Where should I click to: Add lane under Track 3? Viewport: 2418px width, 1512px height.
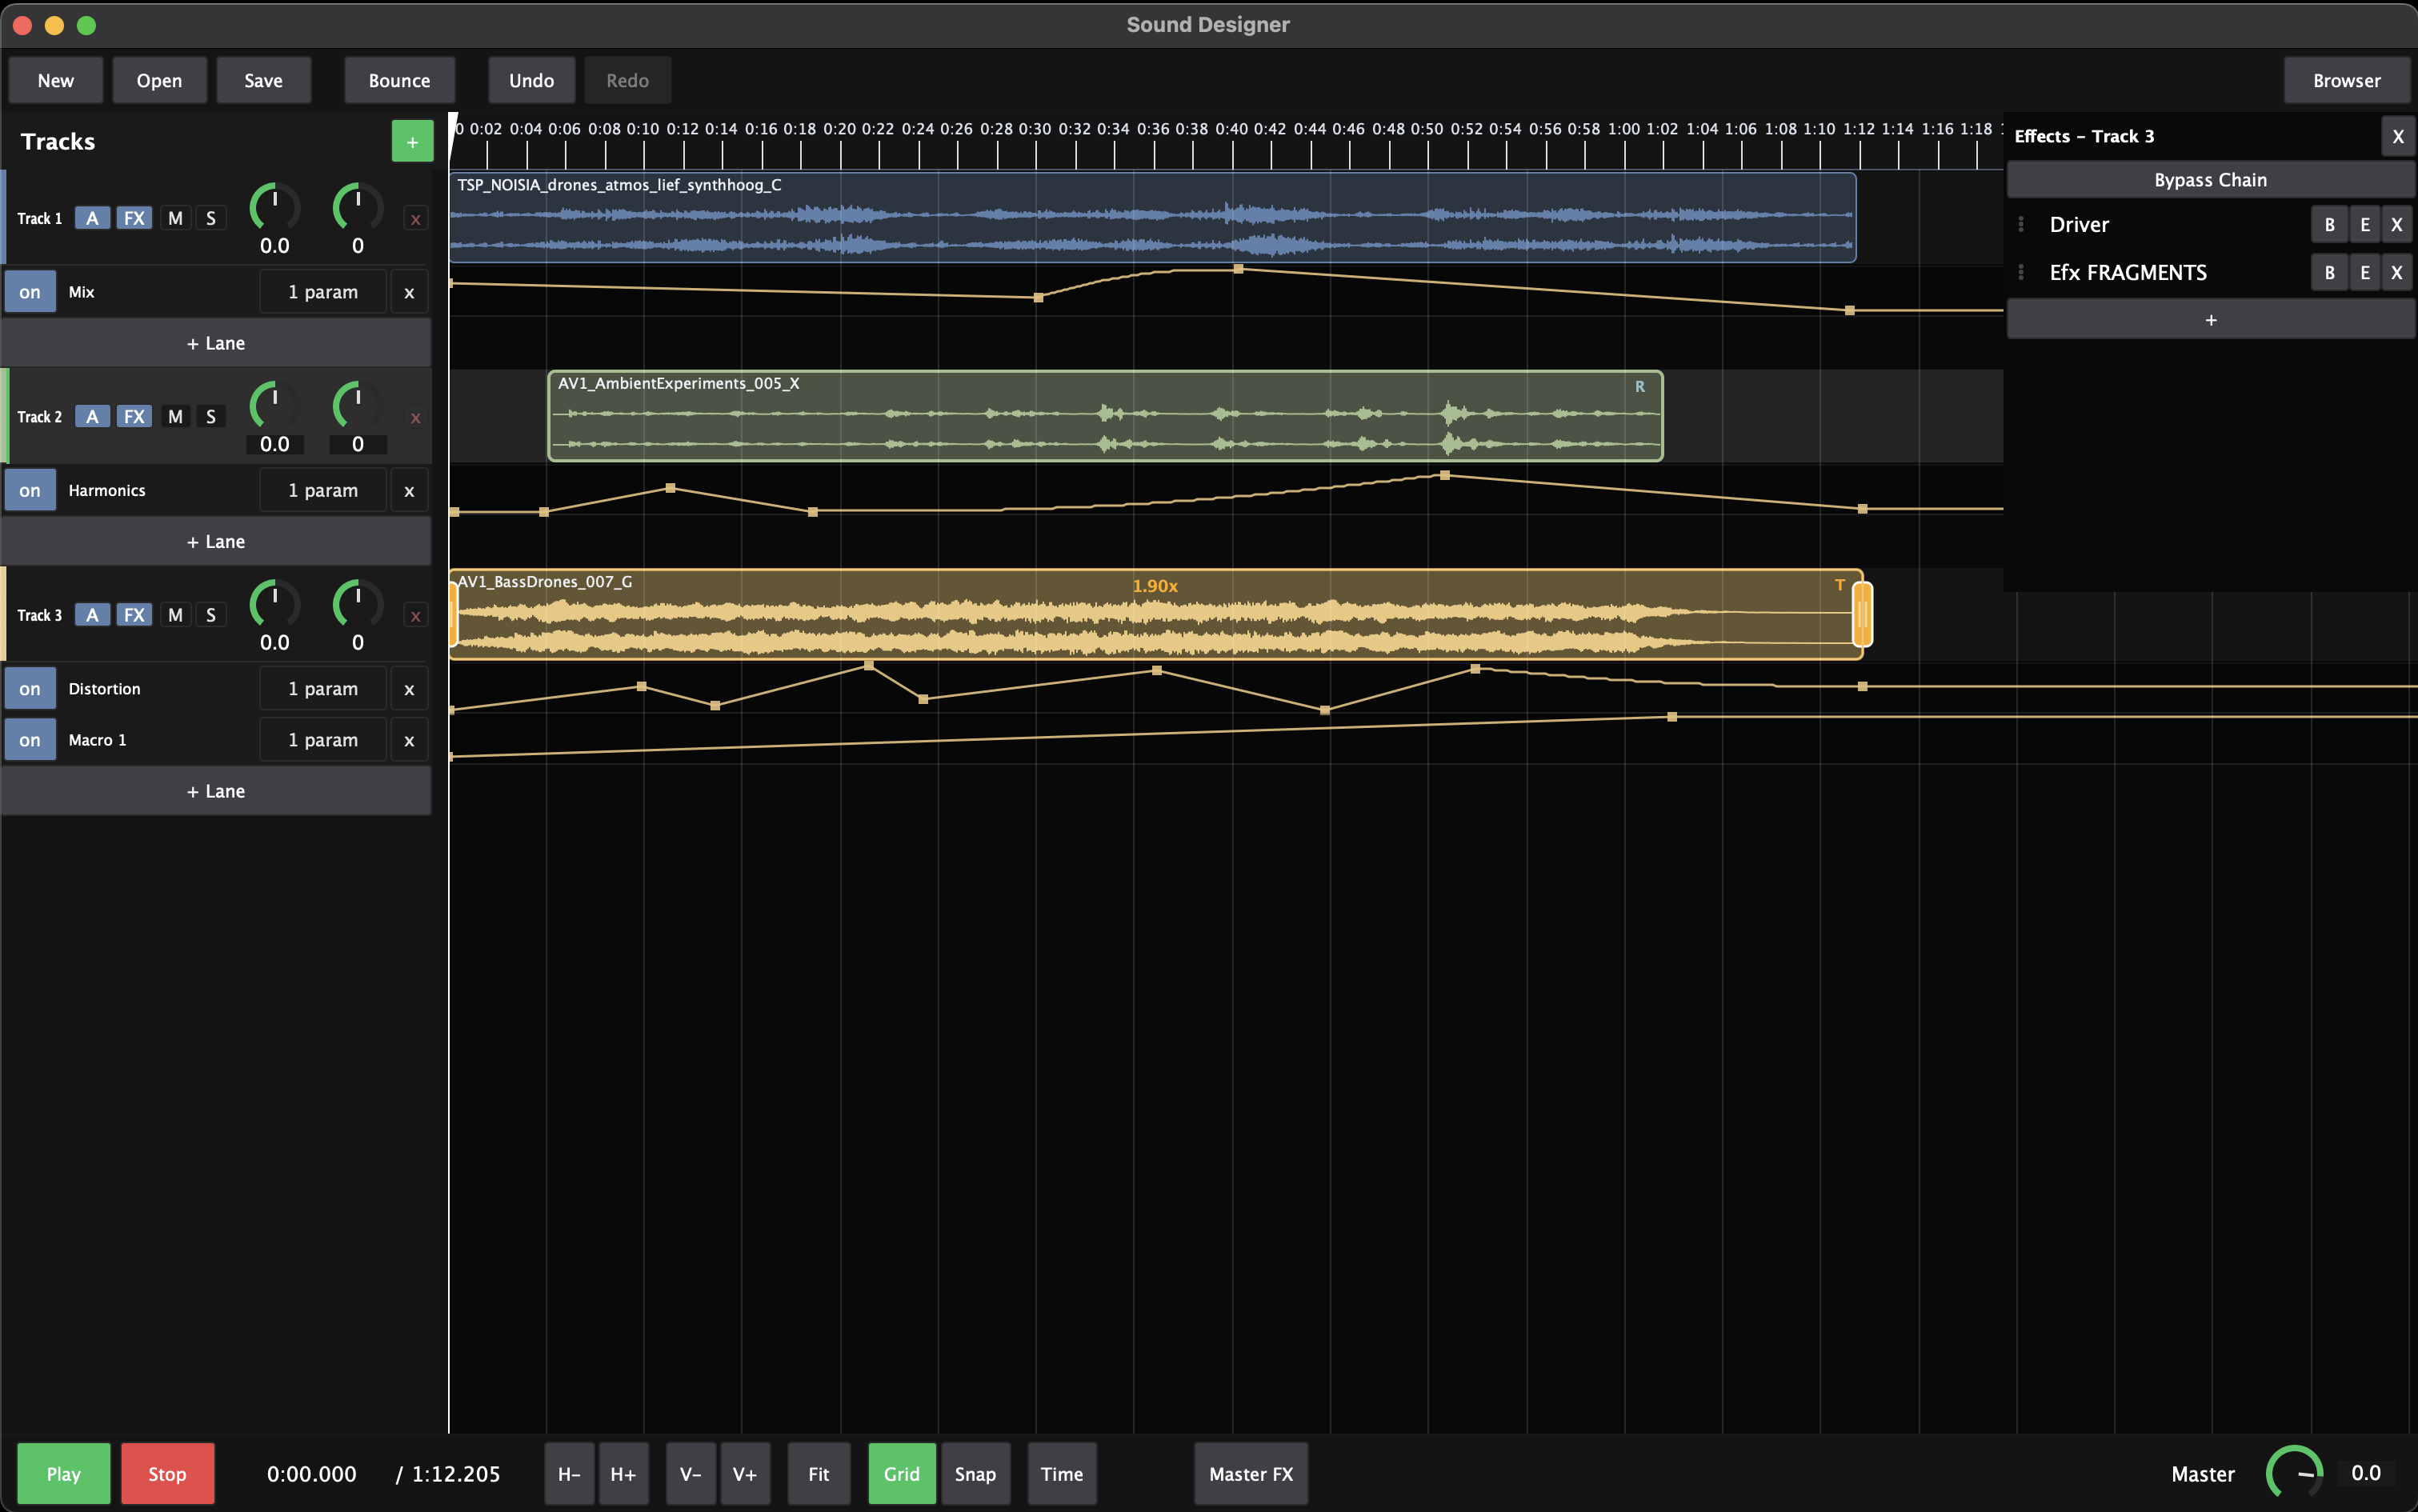[x=216, y=791]
